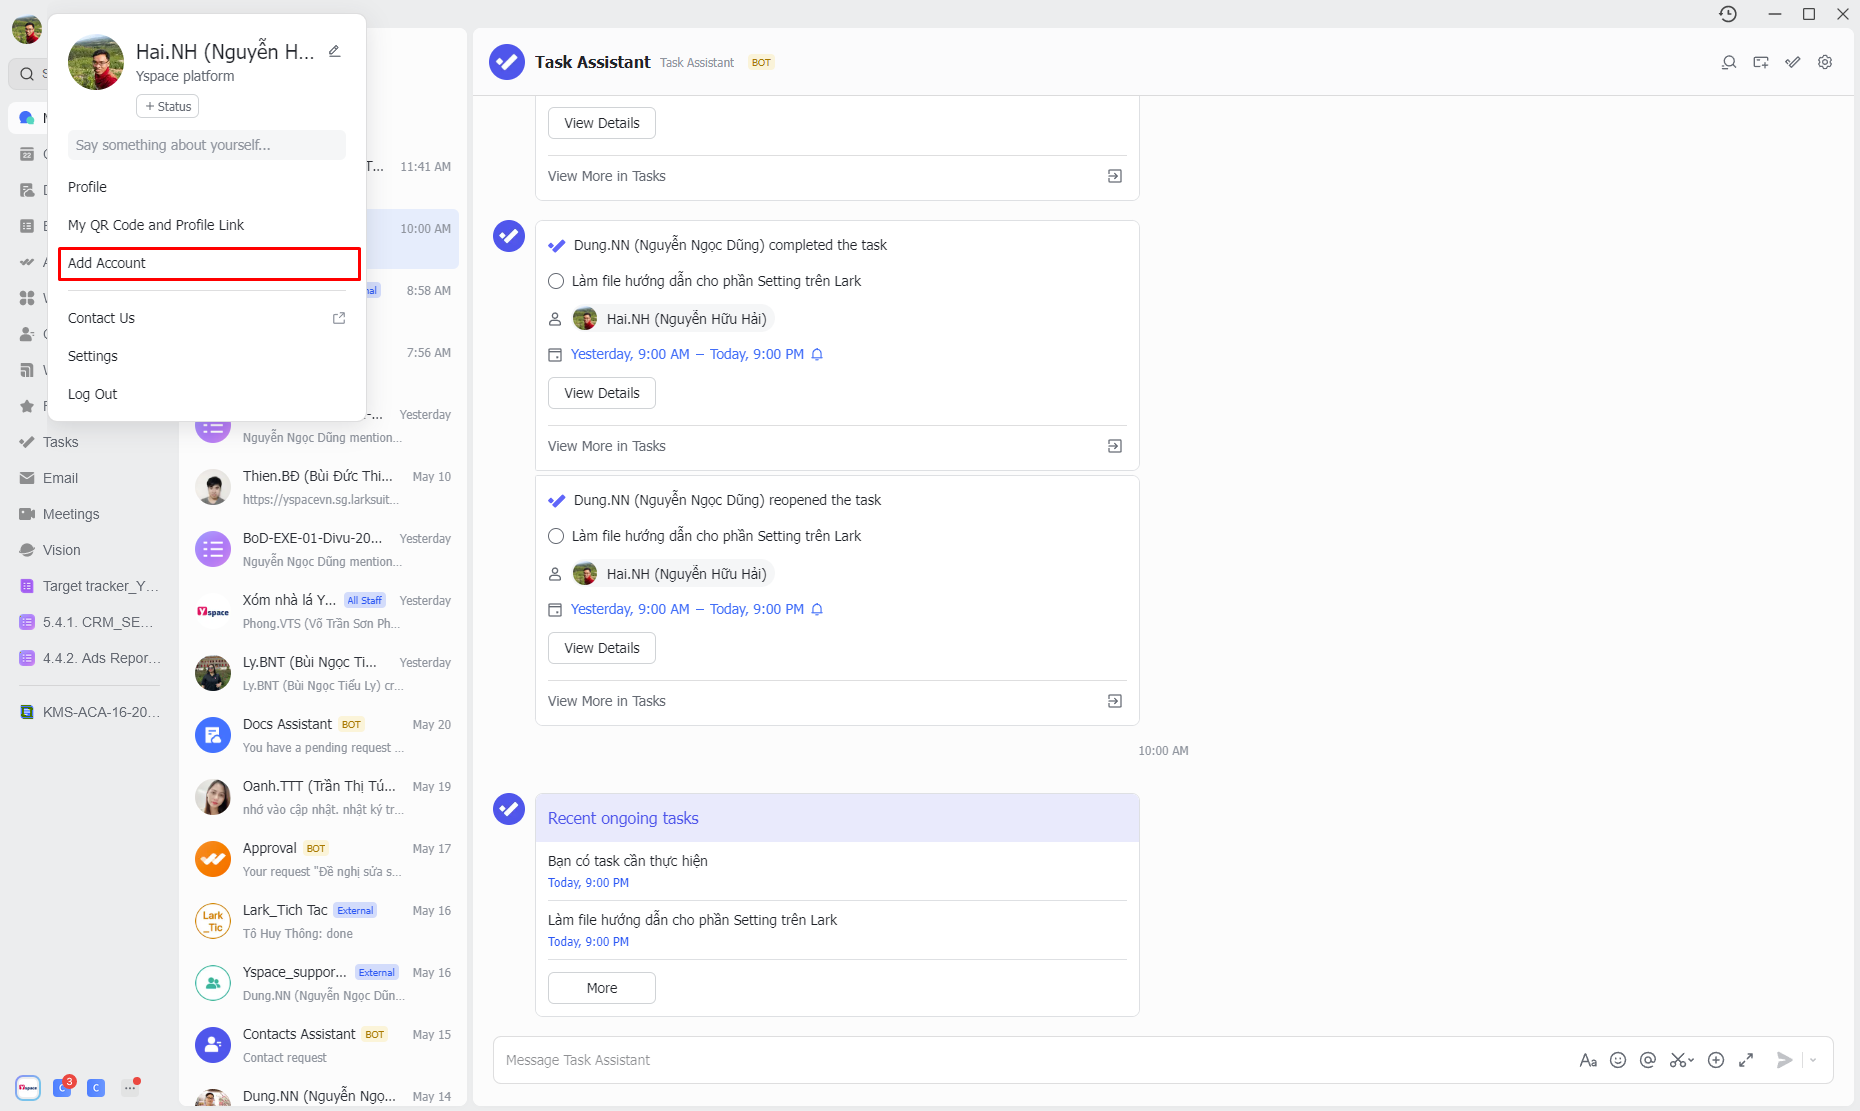Click View Details in completed-task card
Screen dimensions: 1860x1111
[602, 393]
